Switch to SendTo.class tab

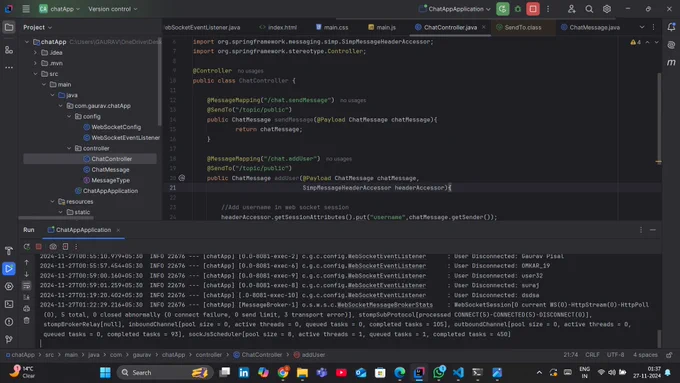point(519,27)
